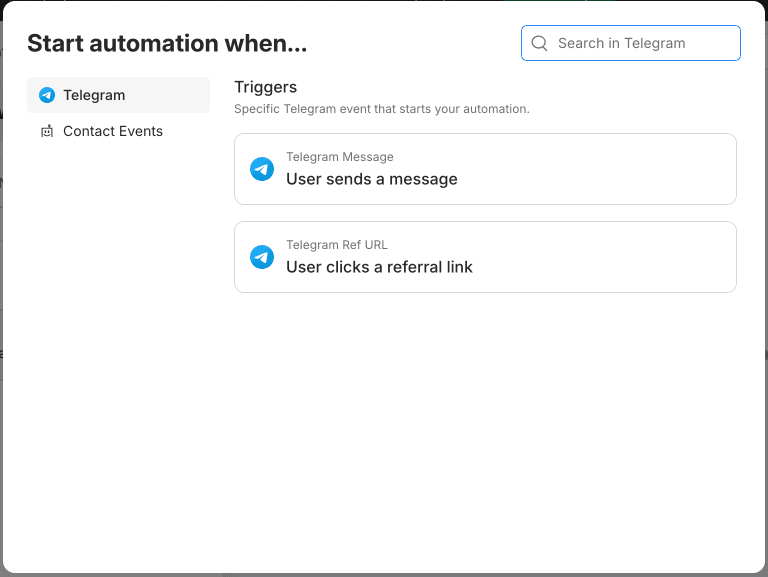Open the Contact Events category

(x=119, y=131)
